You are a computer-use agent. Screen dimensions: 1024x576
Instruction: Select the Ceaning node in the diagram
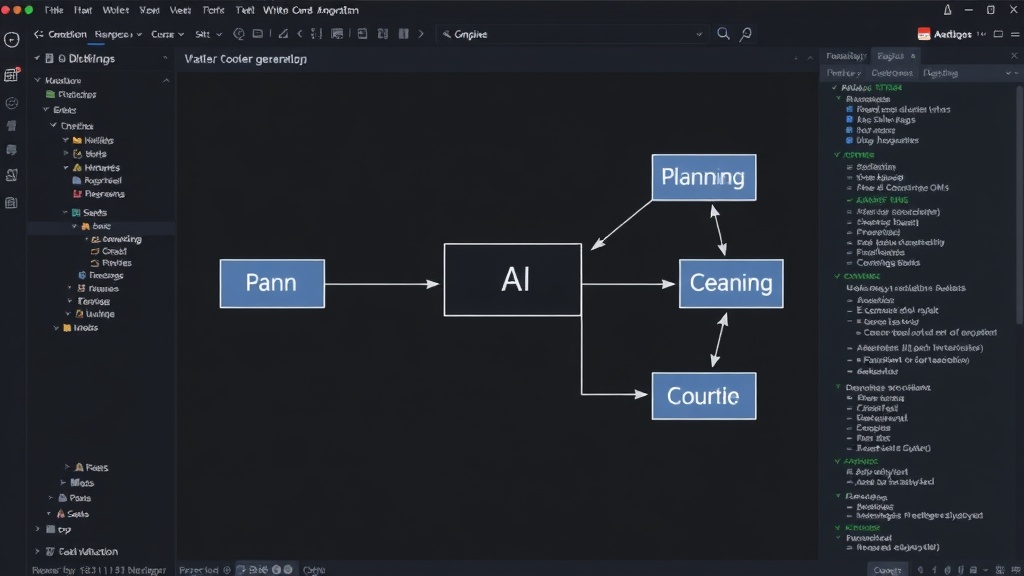pyautogui.click(x=731, y=283)
